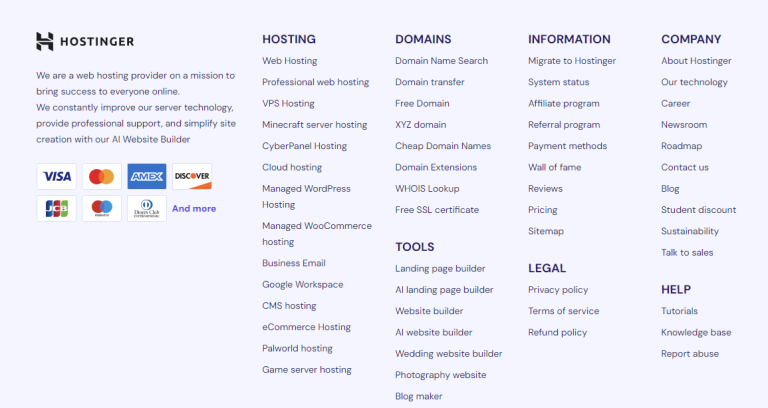This screenshot has height=408, width=768.
Task: Open Referral program link
Action: click(x=564, y=125)
